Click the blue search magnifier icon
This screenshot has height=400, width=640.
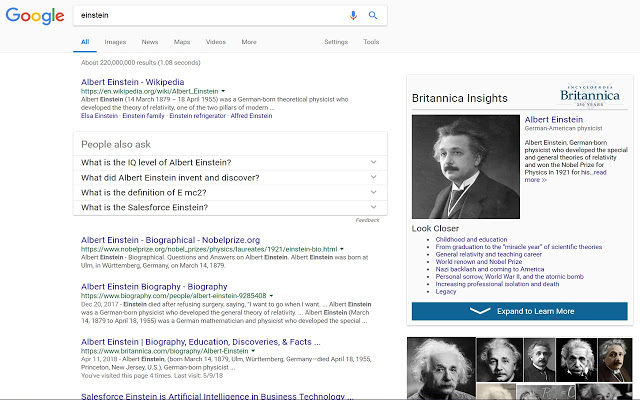(x=373, y=16)
